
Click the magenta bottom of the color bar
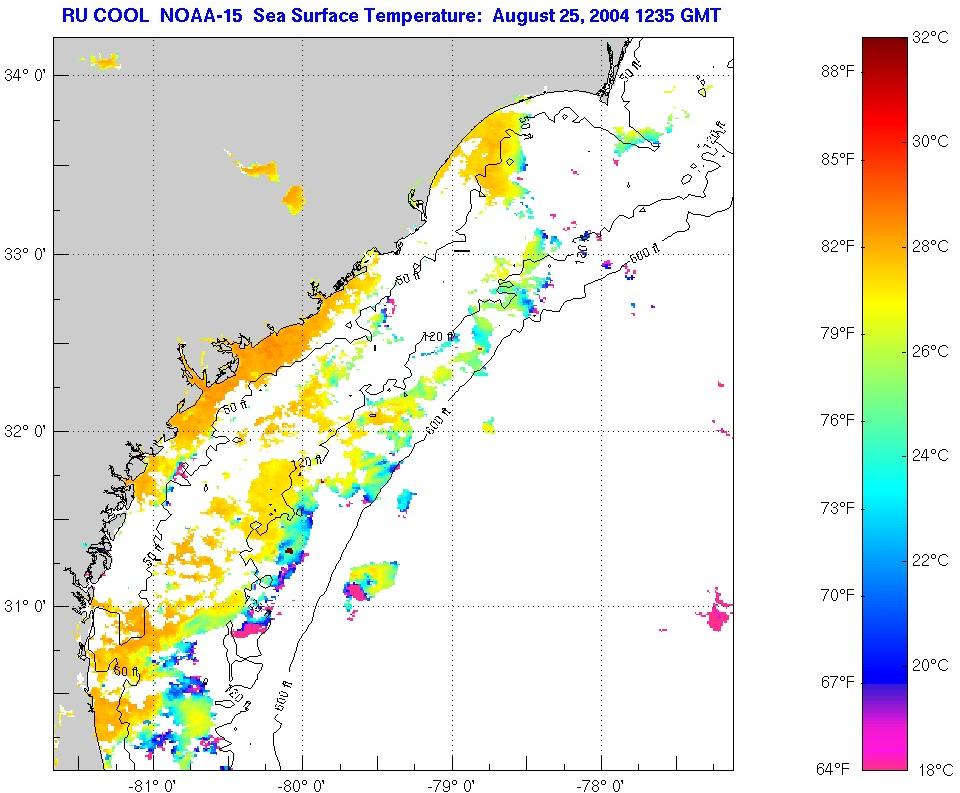coord(885,750)
